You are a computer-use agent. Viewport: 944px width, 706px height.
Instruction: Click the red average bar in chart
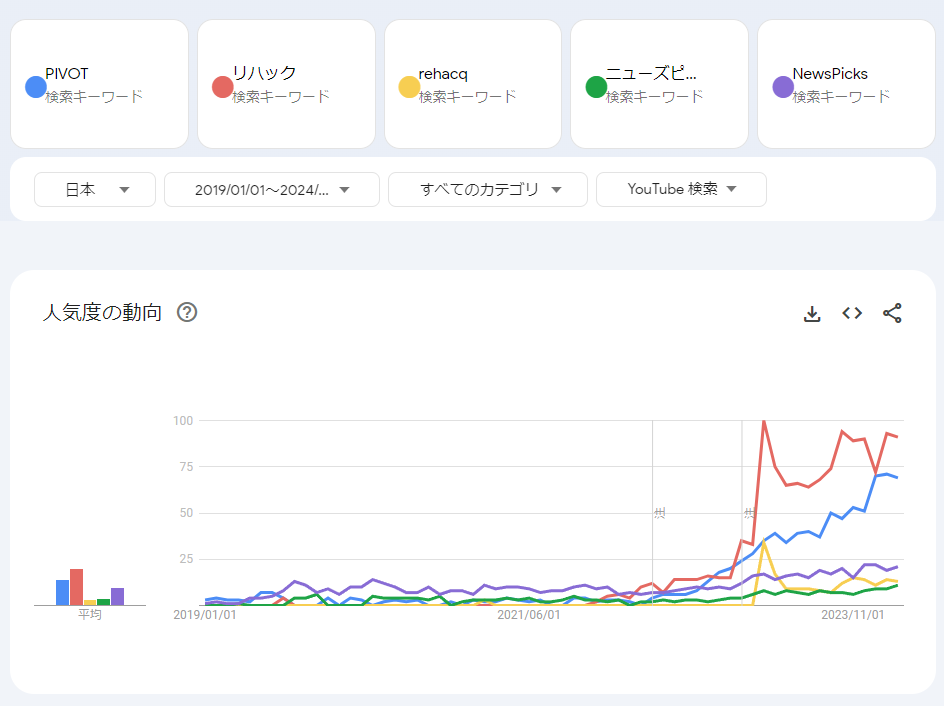tap(76, 587)
